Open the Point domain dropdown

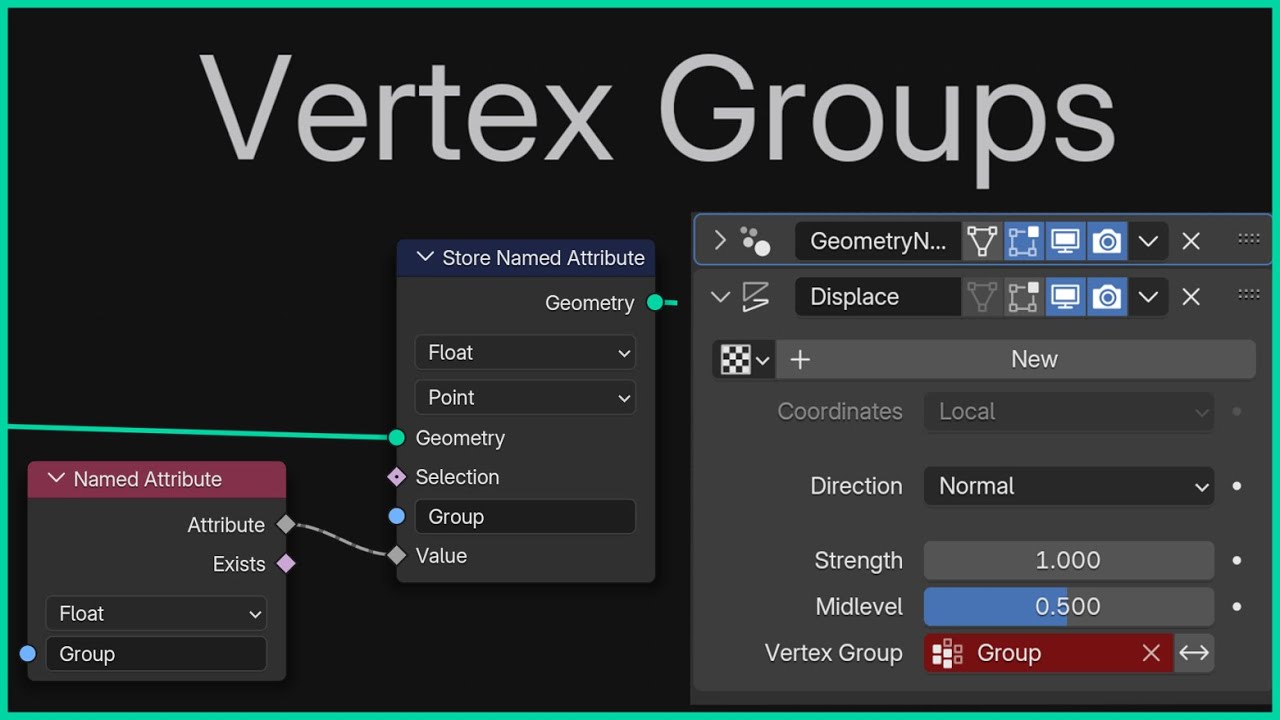[525, 397]
